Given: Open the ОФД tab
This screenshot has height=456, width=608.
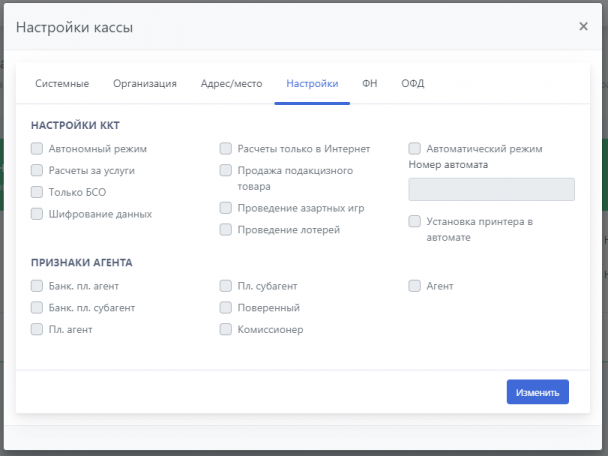Looking at the screenshot, I should pos(413,84).
